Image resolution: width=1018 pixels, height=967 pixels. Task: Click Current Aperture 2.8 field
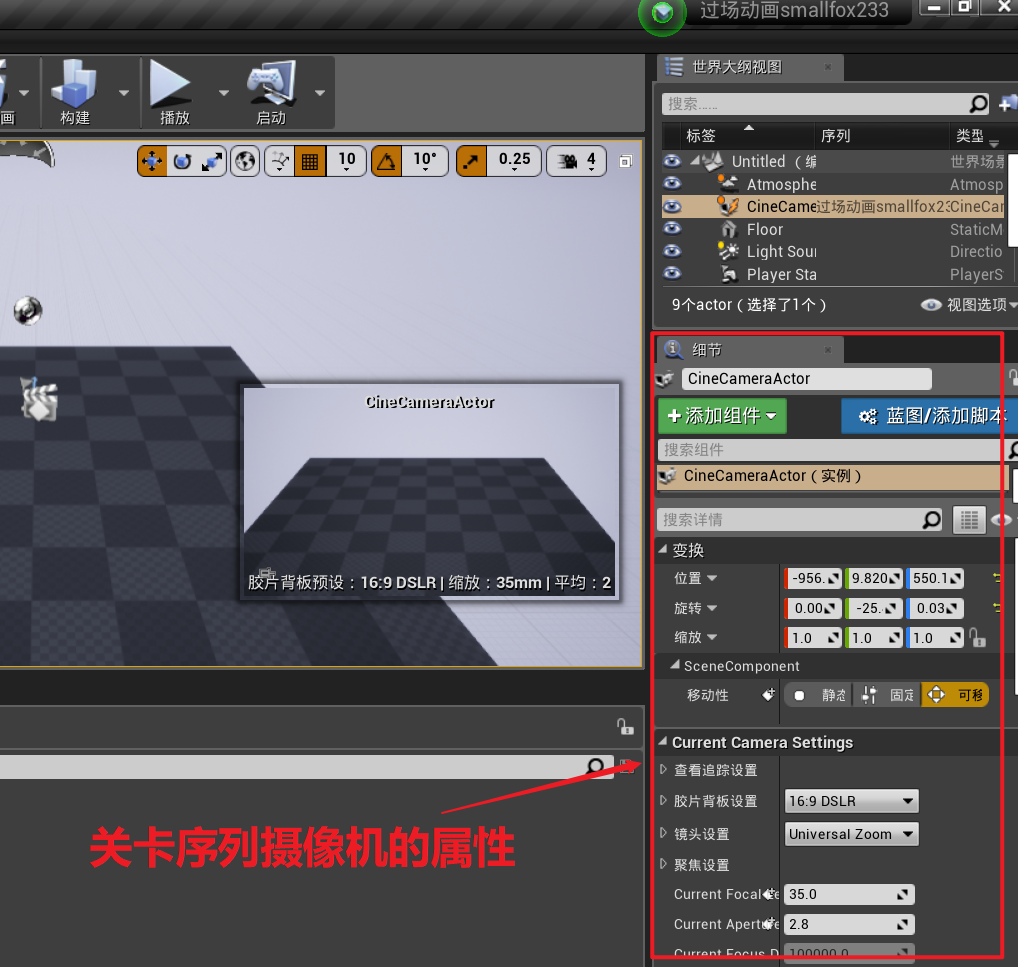[x=849, y=924]
